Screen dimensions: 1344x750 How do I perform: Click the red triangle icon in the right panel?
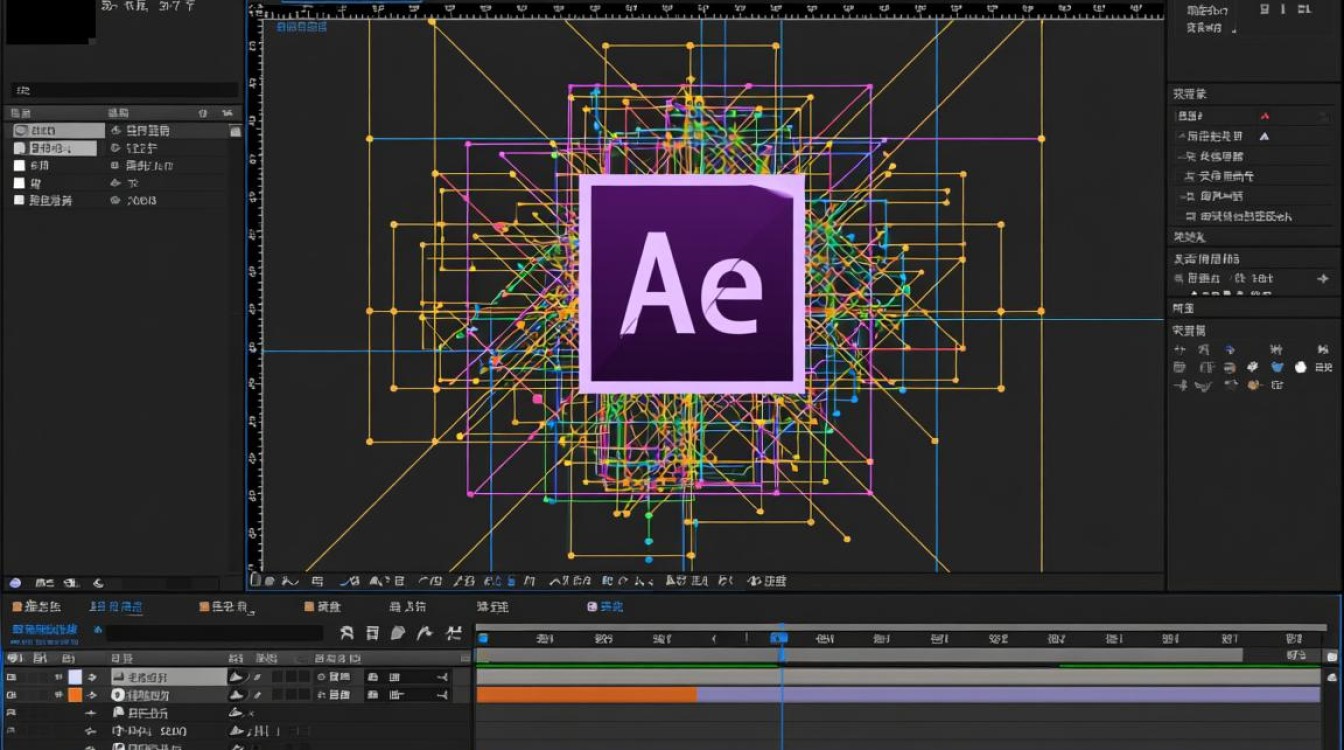click(x=1264, y=116)
